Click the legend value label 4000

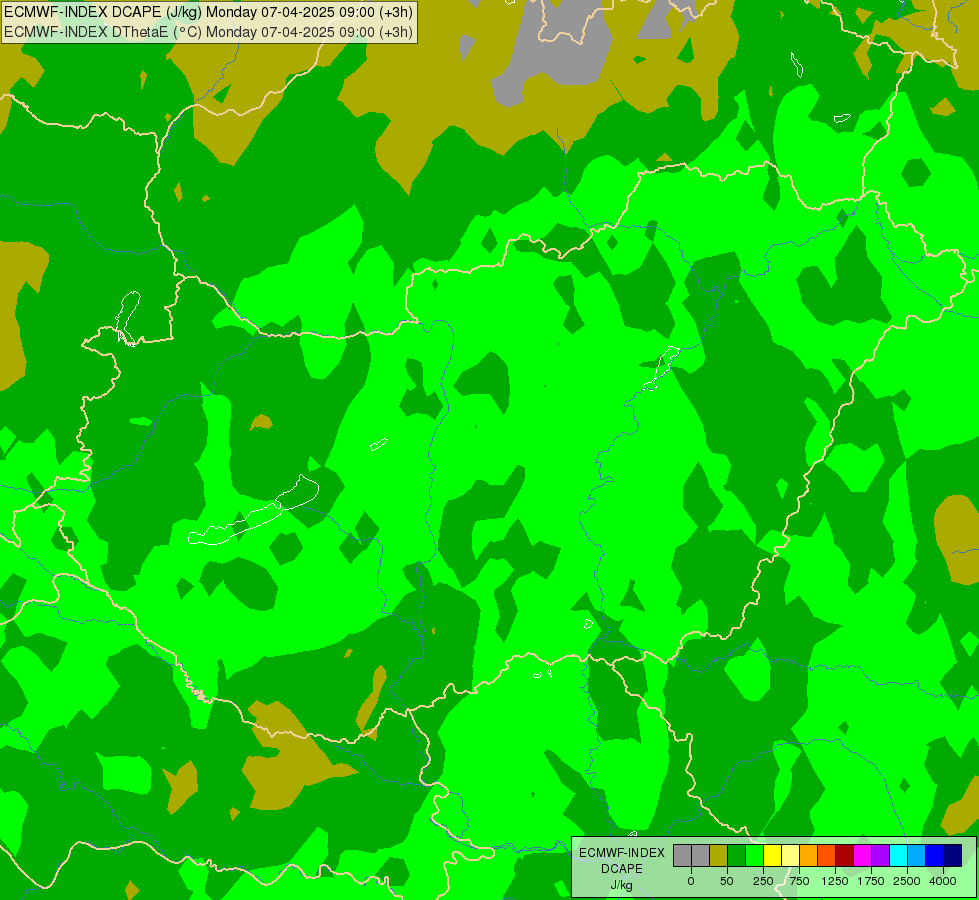coord(943,881)
